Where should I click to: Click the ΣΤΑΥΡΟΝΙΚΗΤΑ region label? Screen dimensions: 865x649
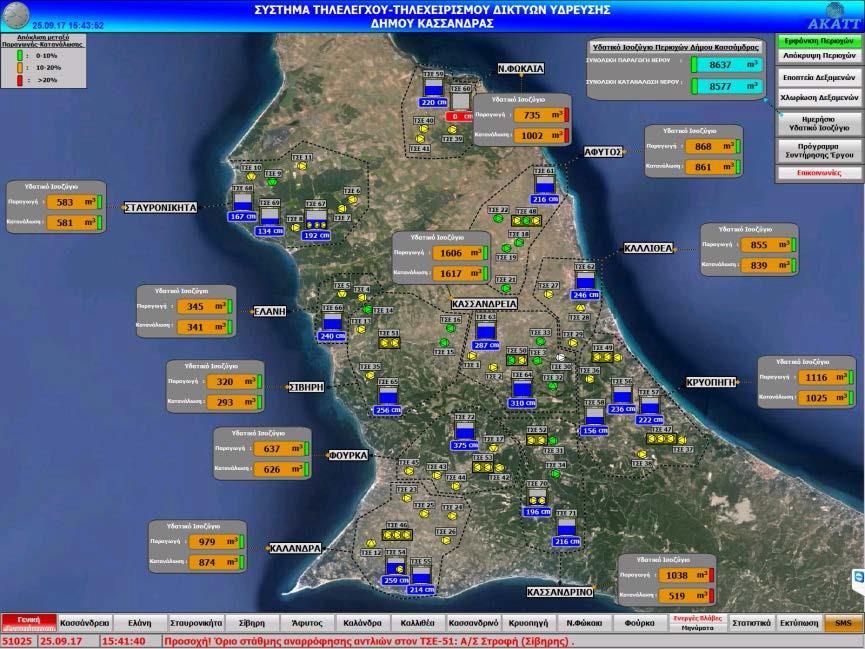point(161,208)
